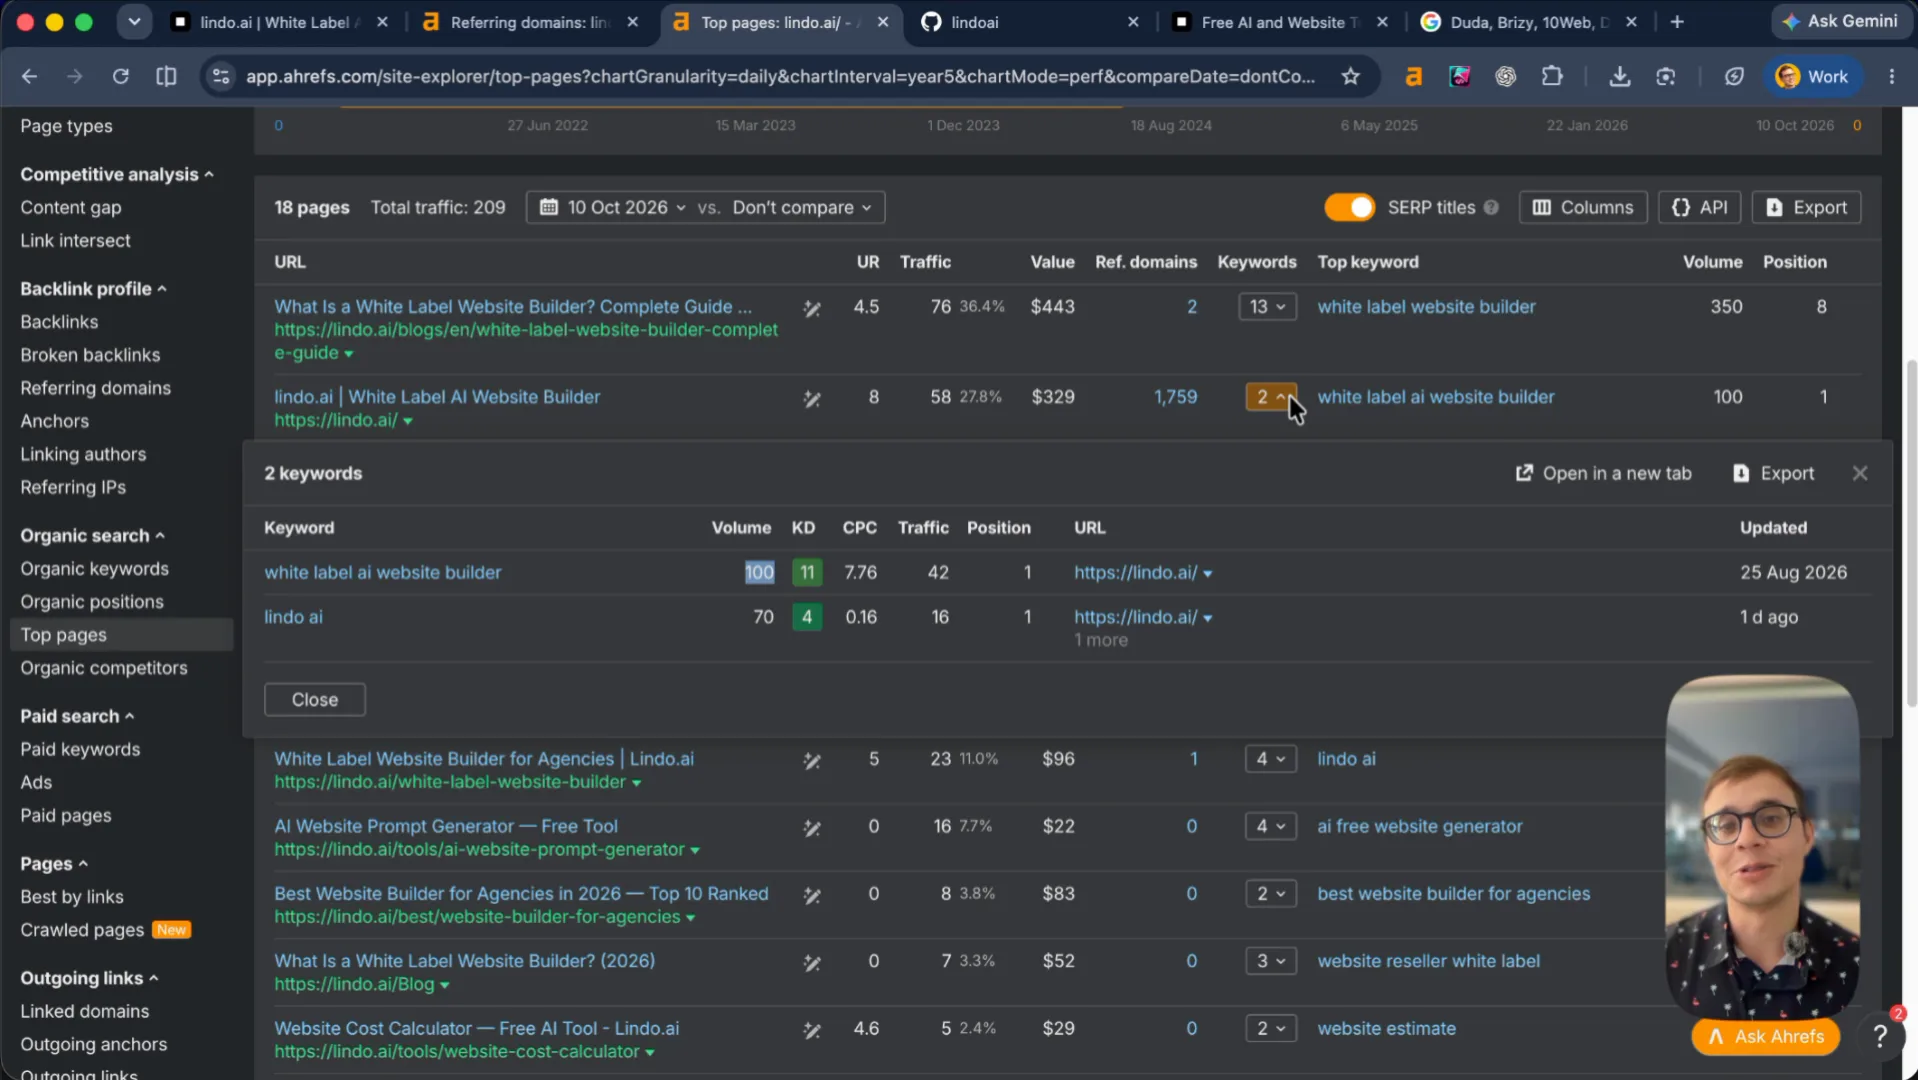Collapse Backlink profile sidebar section
Image resolution: width=1918 pixels, height=1080 pixels.
tap(93, 289)
